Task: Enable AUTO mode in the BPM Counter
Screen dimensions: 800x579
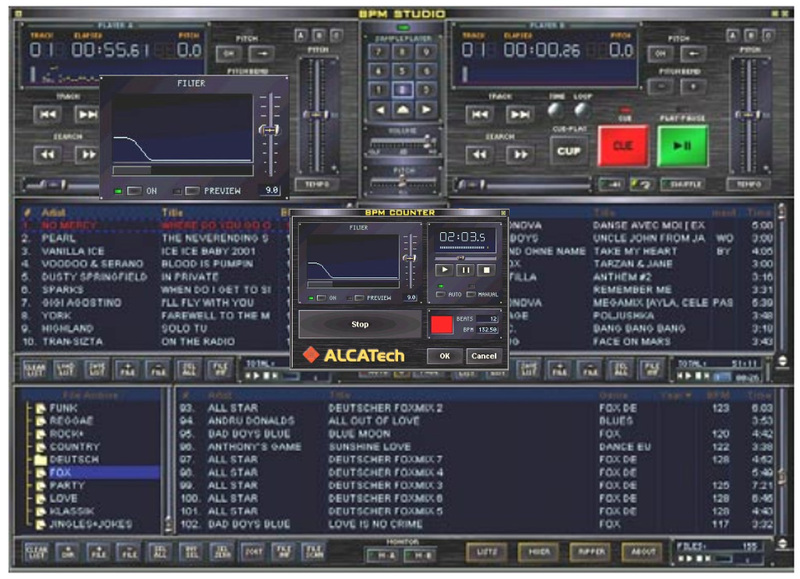Action: tap(441, 294)
